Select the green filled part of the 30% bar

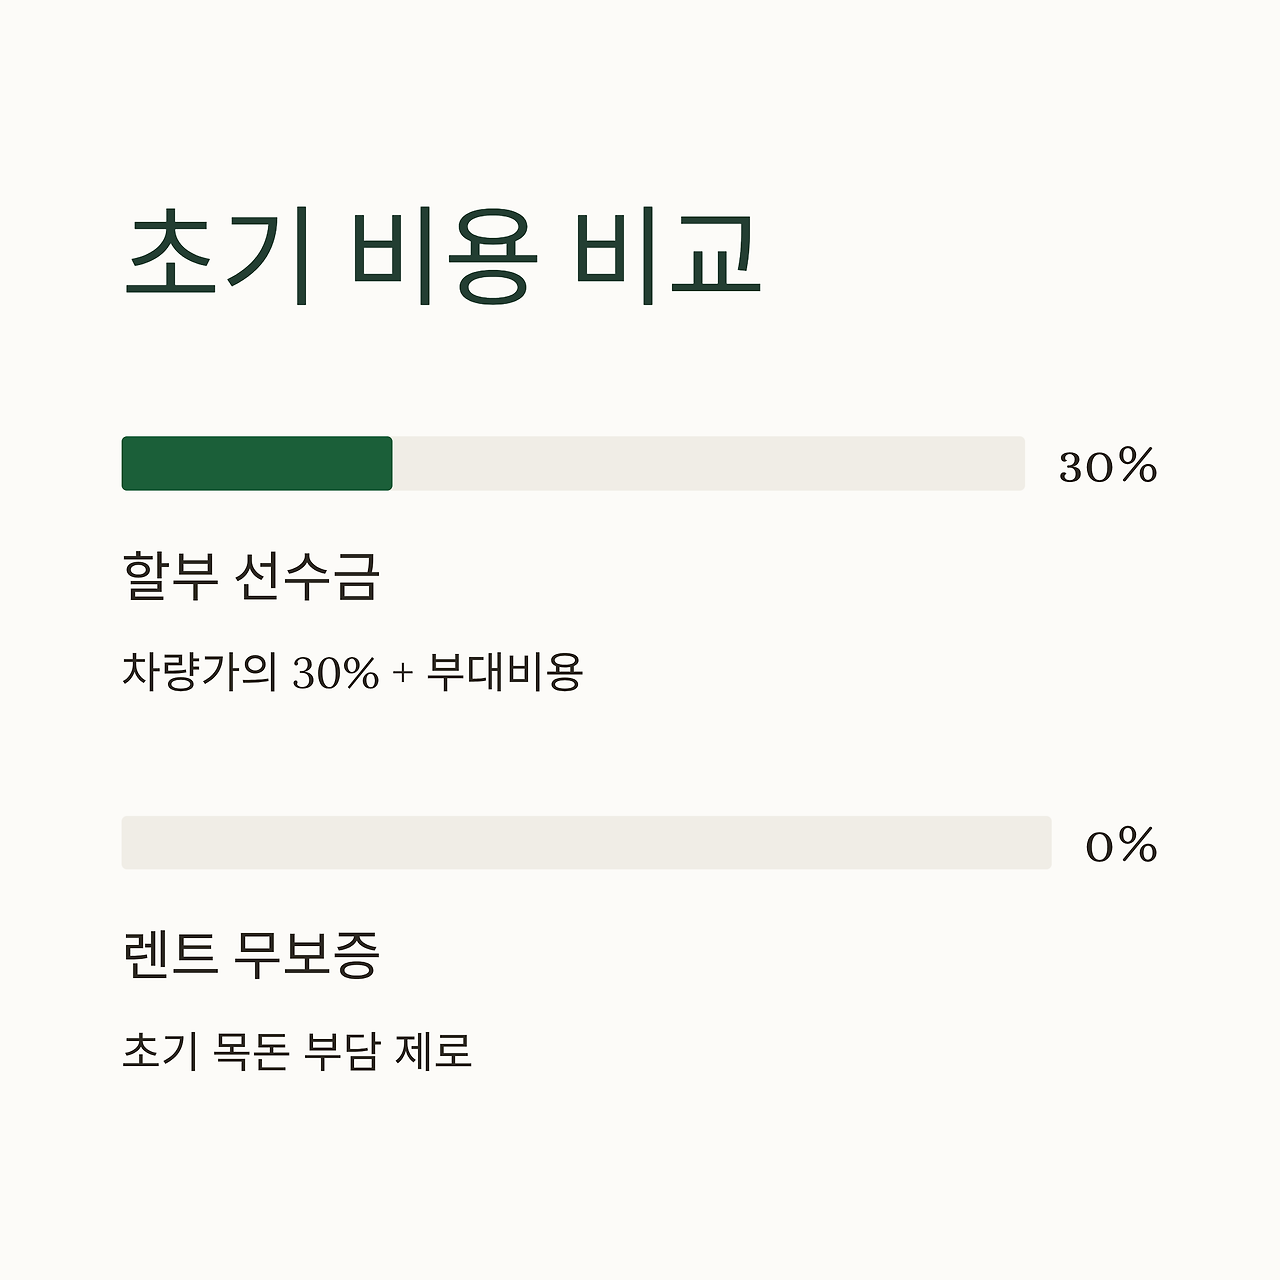257,464
